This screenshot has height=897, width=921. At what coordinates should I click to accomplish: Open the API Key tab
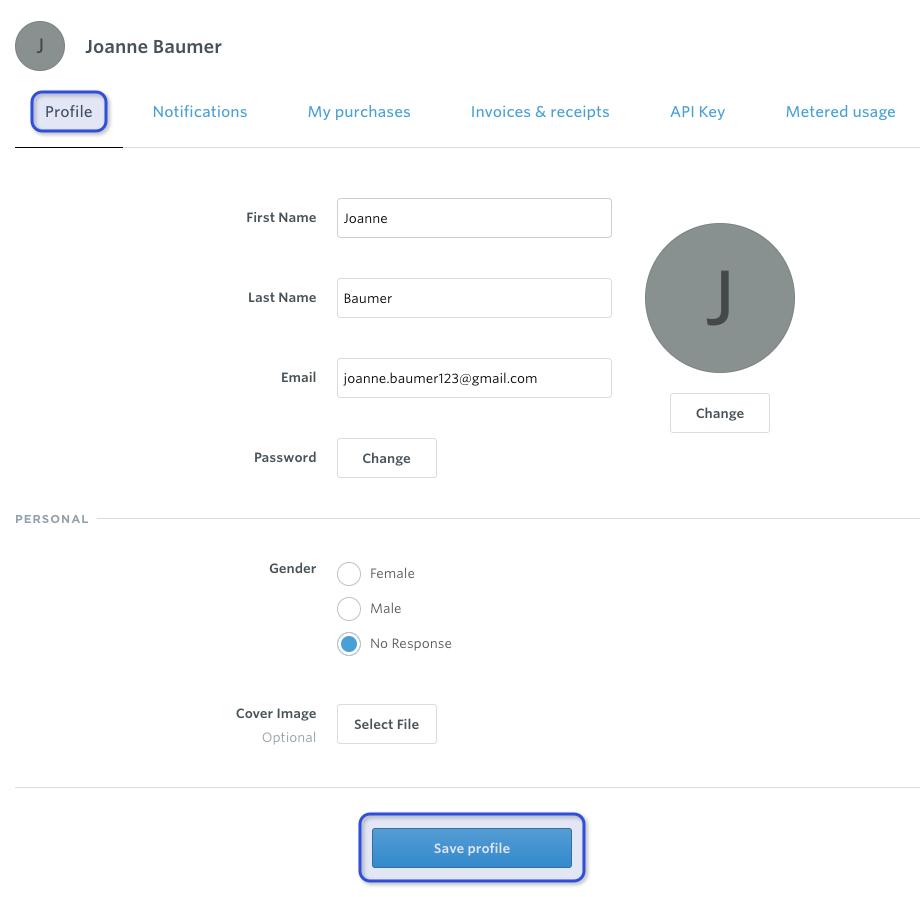coord(697,112)
